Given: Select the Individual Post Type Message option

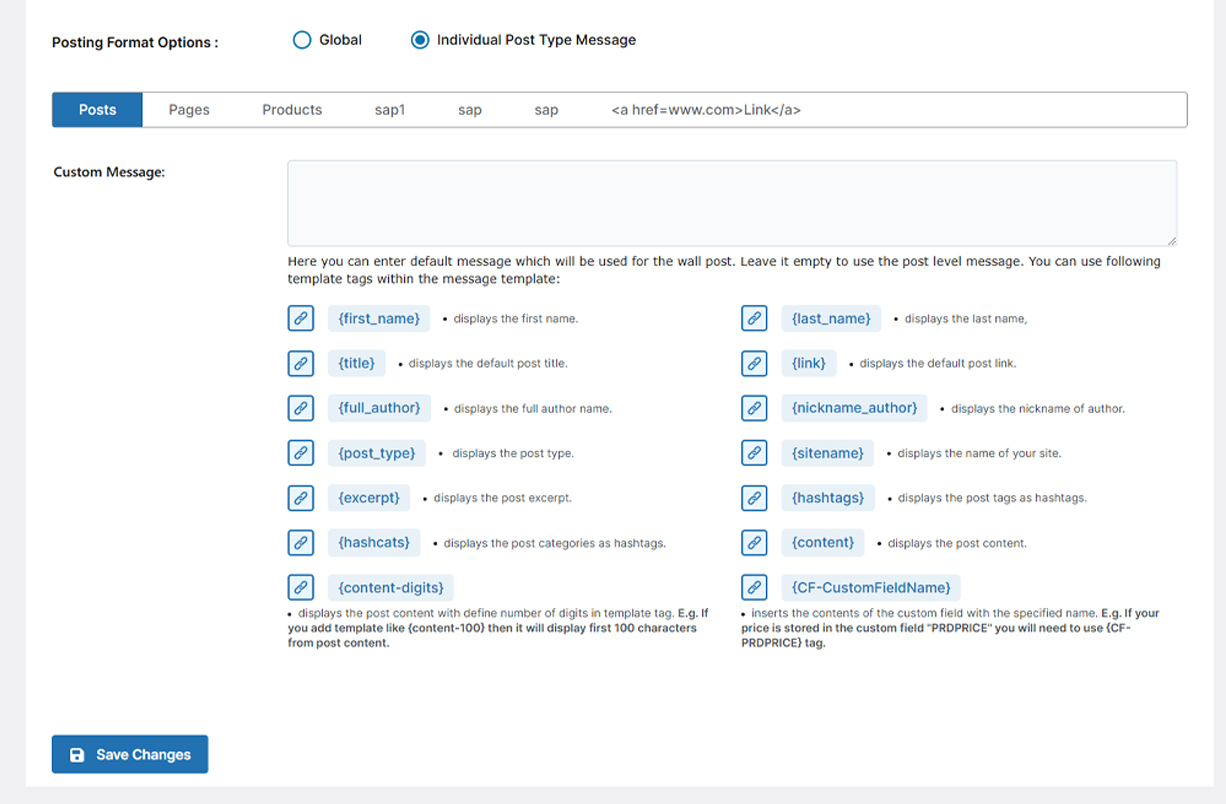Looking at the screenshot, I should [420, 40].
